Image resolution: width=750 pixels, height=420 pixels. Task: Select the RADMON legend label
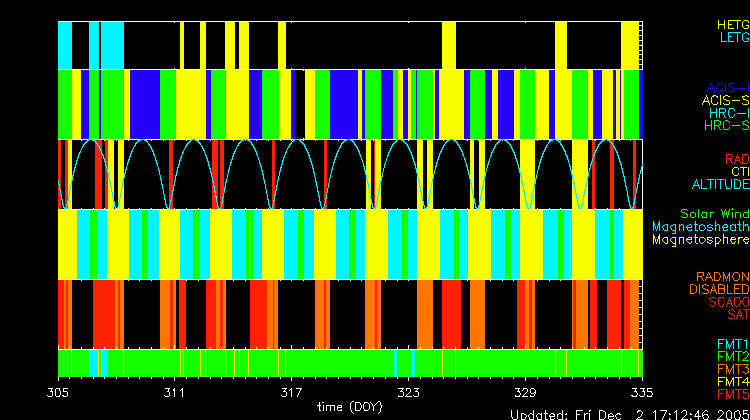click(723, 276)
